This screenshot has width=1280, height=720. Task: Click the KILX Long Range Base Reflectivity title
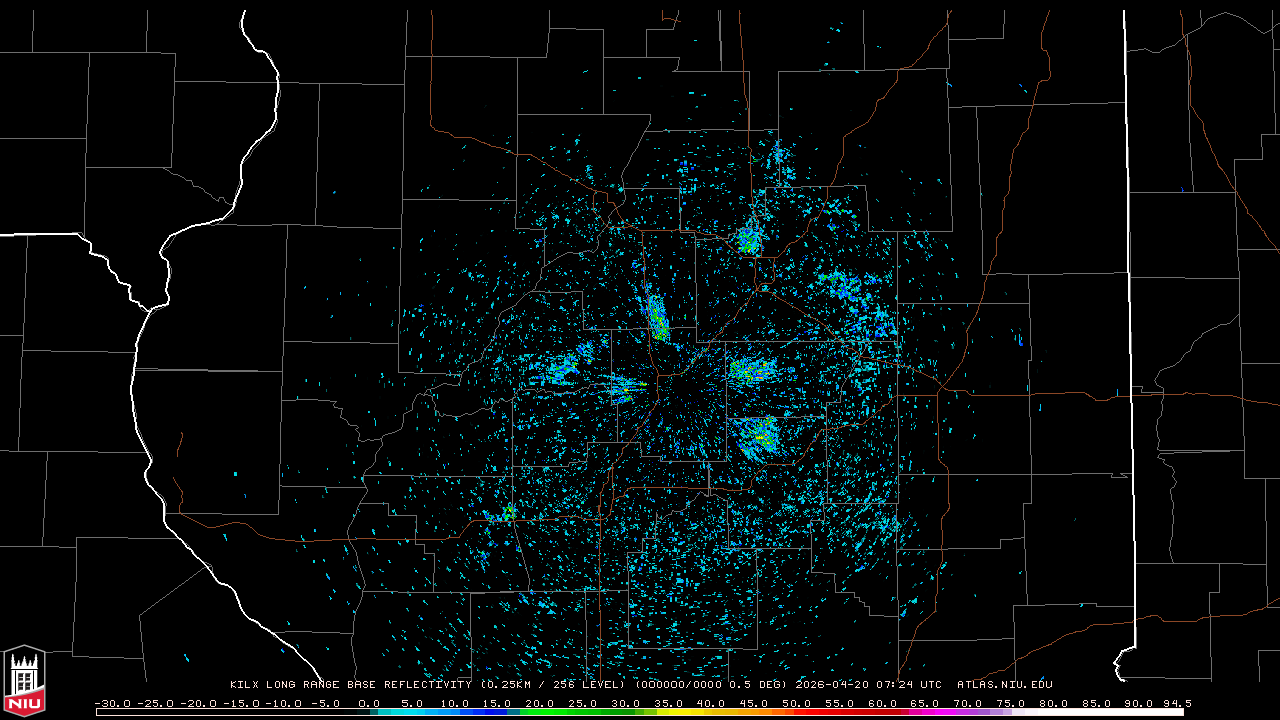click(x=352, y=685)
